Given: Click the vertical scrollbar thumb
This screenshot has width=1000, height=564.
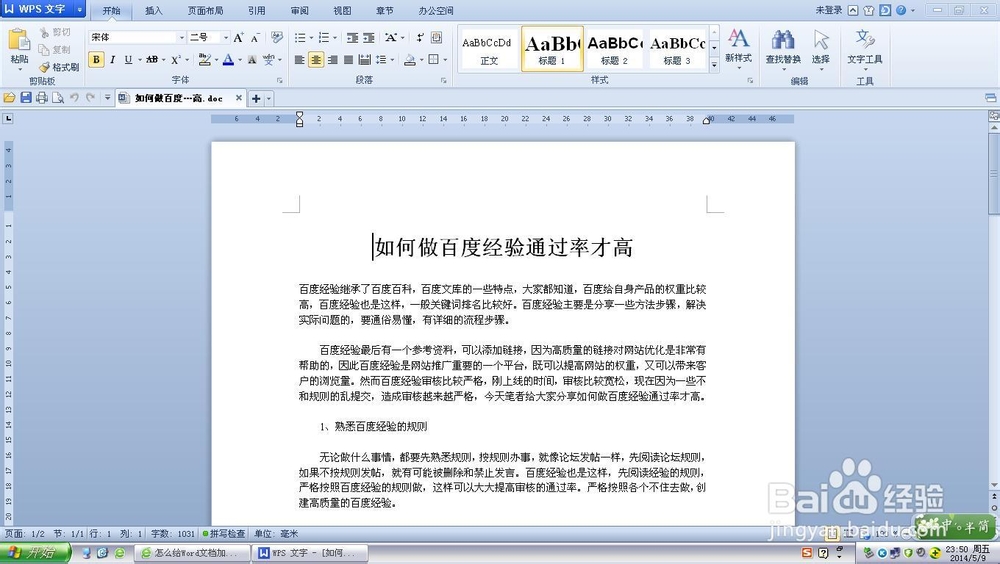Looking at the screenshot, I should tap(994, 174).
